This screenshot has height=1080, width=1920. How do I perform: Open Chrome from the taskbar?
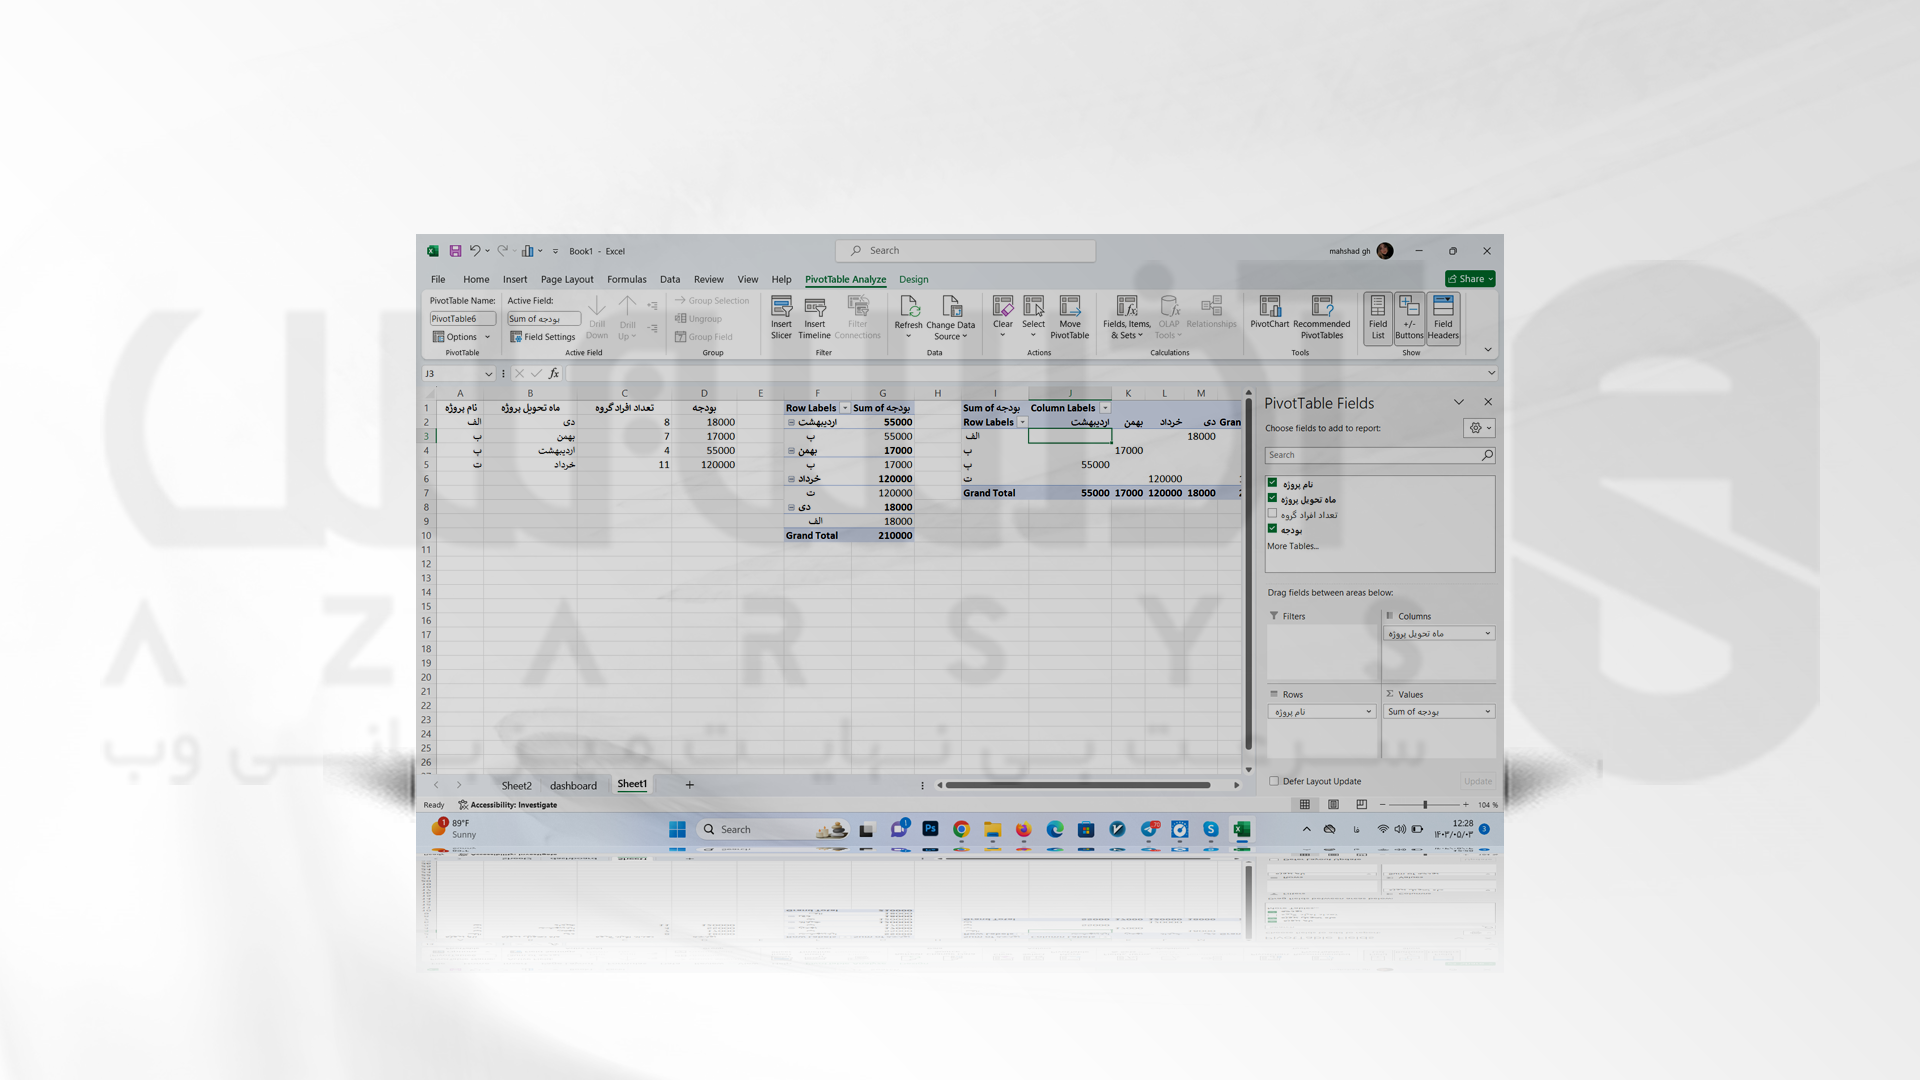click(x=961, y=829)
